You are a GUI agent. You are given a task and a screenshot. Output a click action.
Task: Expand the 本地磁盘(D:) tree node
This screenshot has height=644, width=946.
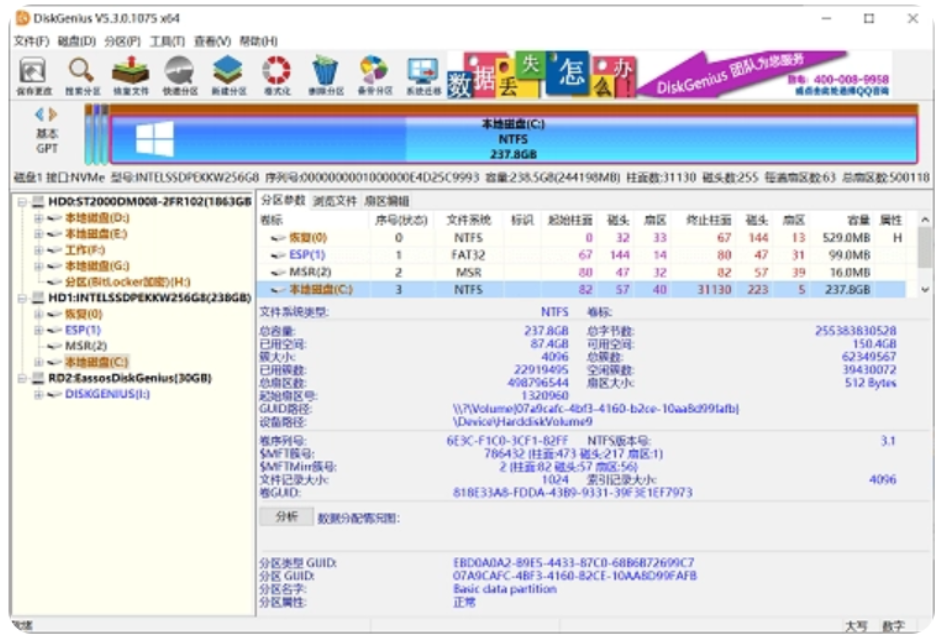[x=38, y=218]
